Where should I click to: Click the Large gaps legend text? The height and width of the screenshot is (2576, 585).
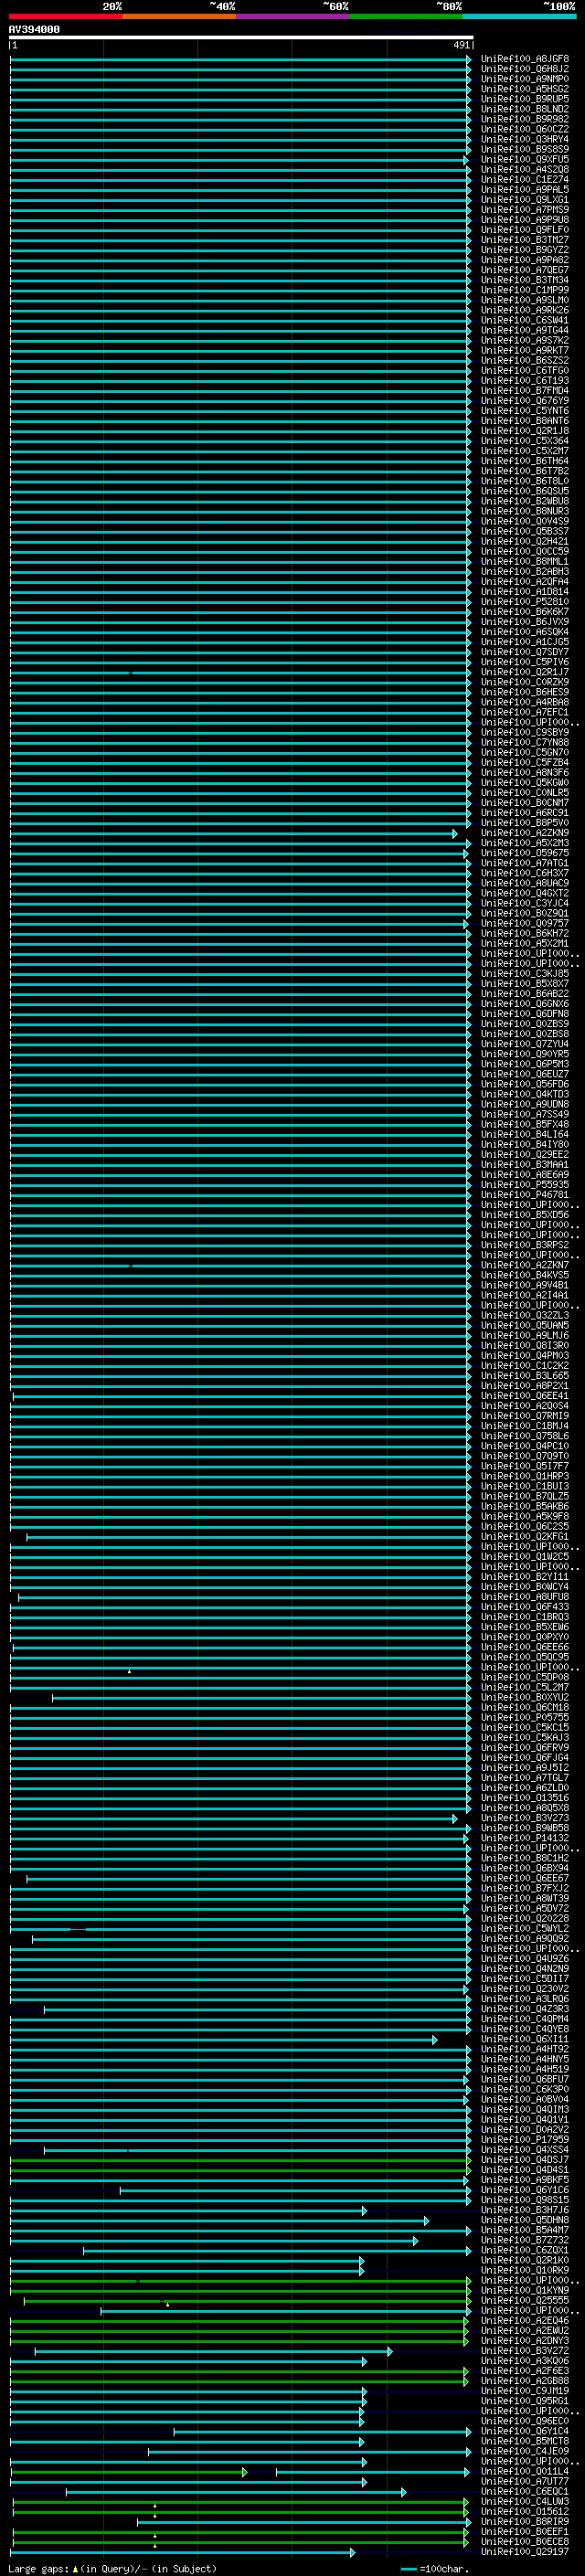(112, 2568)
